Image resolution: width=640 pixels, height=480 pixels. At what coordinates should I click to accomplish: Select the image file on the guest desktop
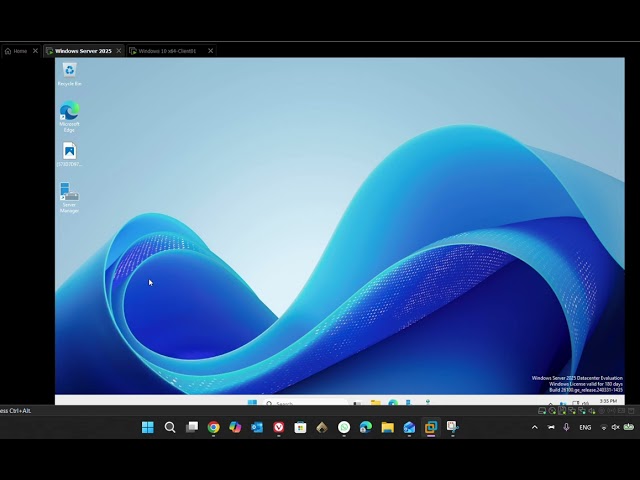pyautogui.click(x=69, y=154)
